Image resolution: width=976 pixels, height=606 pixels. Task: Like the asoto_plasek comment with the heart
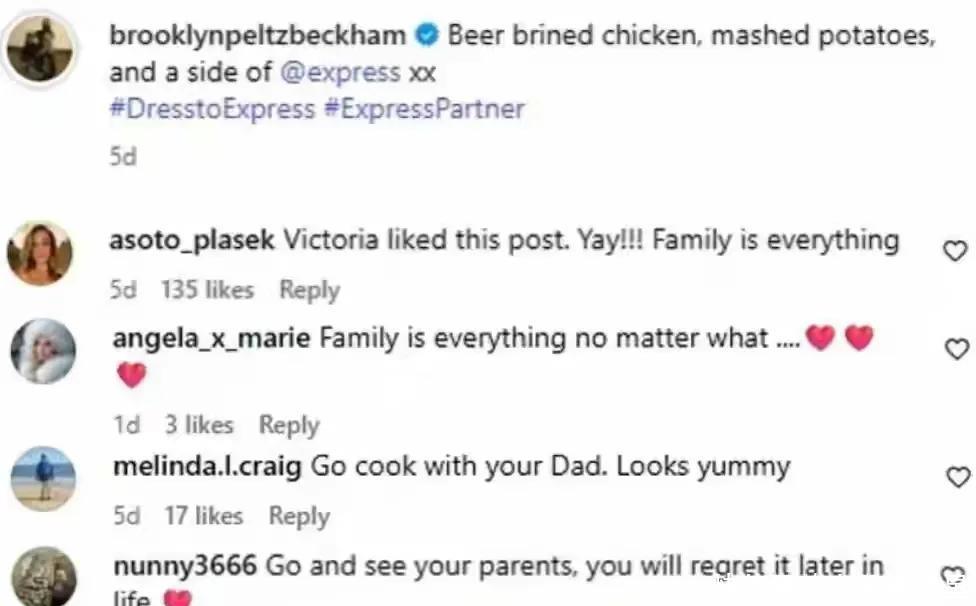click(x=955, y=250)
